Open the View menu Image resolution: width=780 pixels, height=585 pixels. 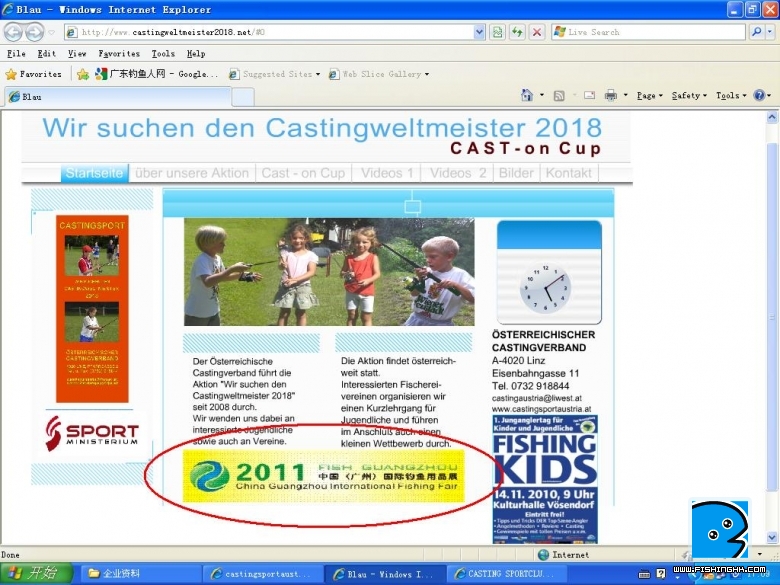pos(77,54)
